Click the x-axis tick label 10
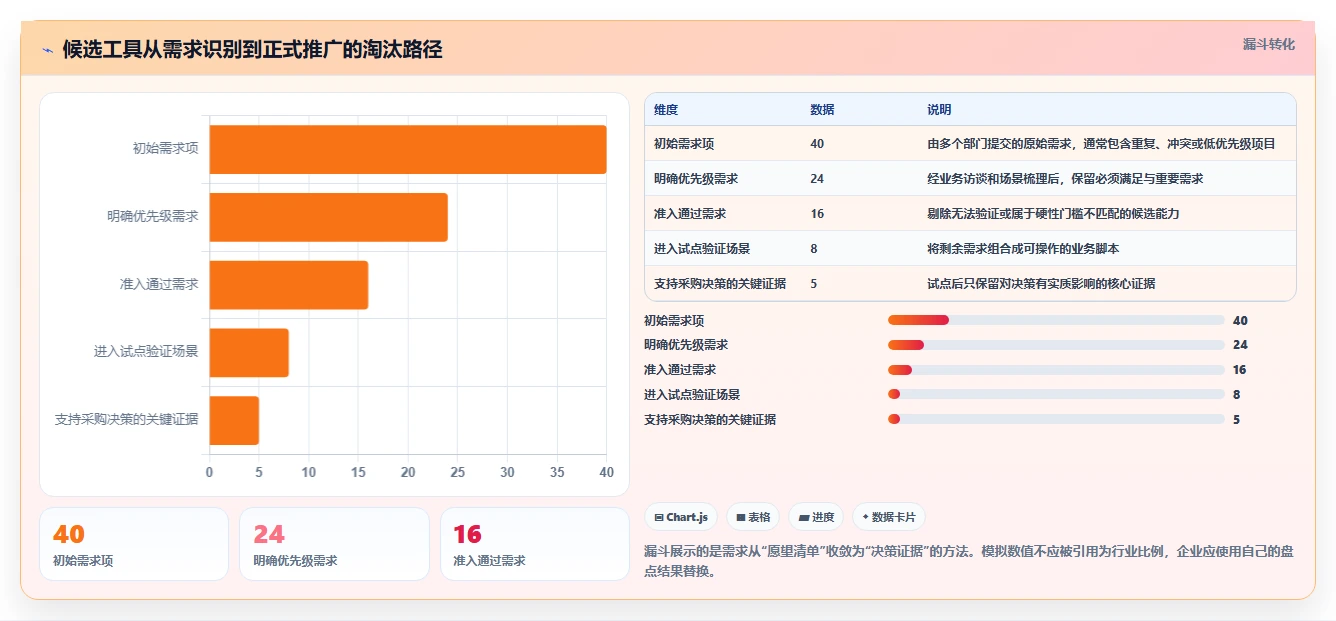The image size is (1336, 621). tap(308, 472)
